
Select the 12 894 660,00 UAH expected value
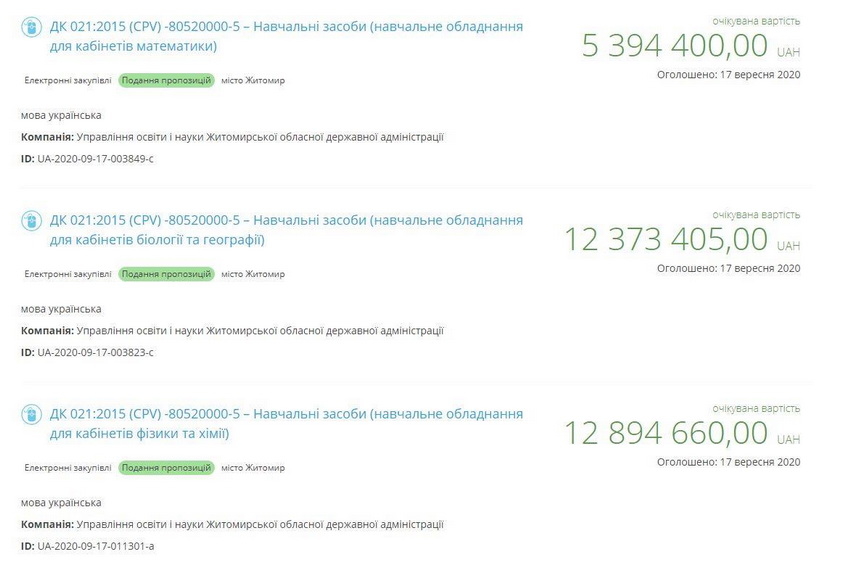[666, 434]
